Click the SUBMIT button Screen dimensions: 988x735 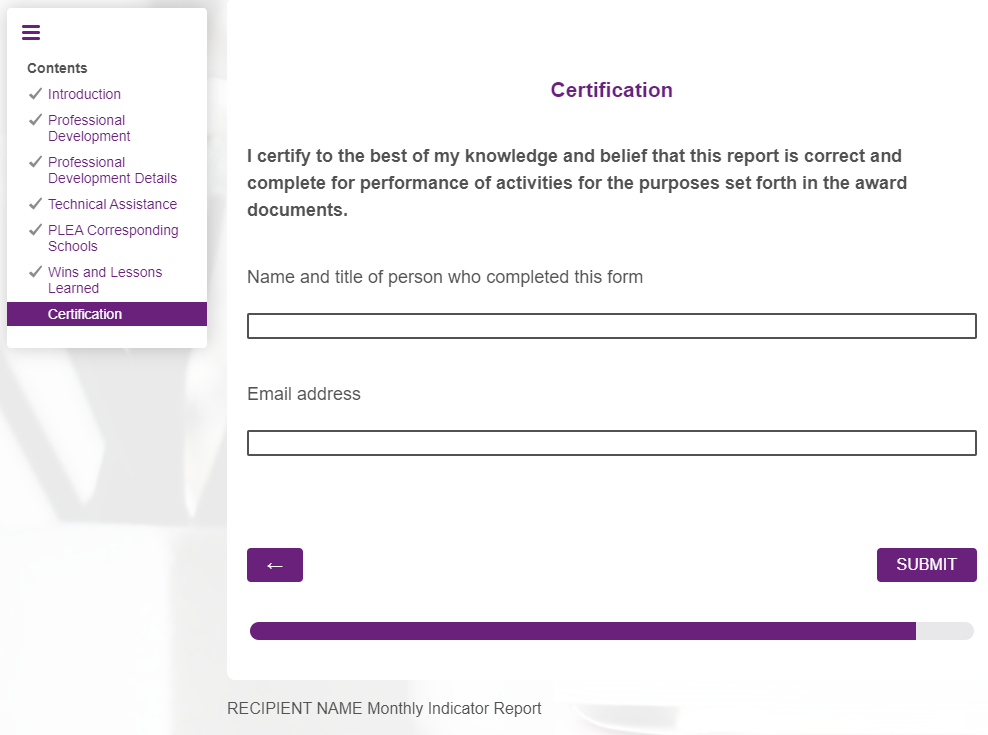click(926, 565)
